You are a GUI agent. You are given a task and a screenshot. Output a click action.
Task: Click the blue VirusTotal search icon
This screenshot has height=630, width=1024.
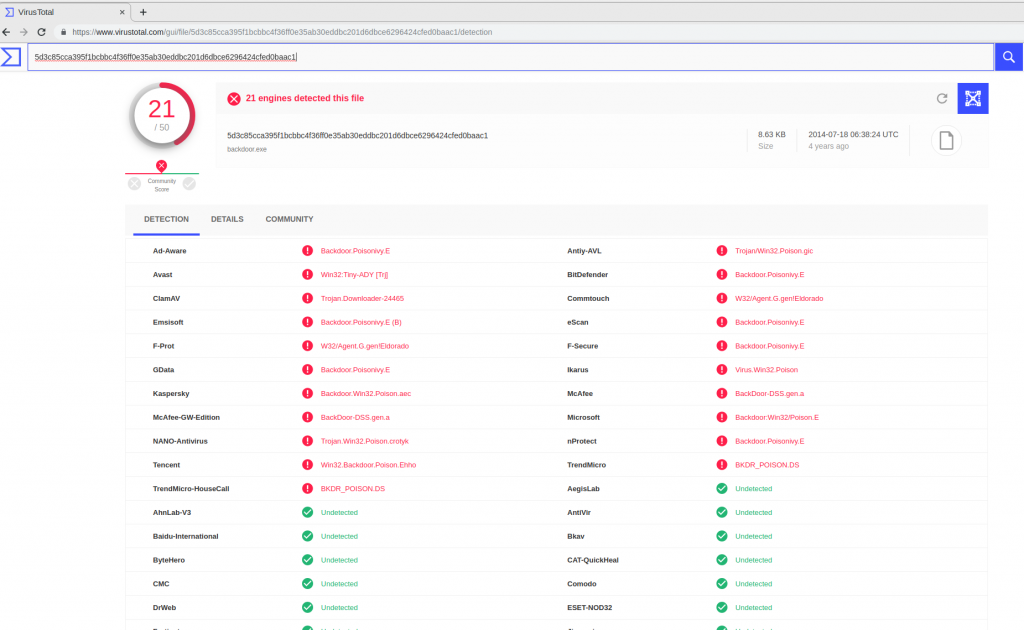[x=1008, y=57]
